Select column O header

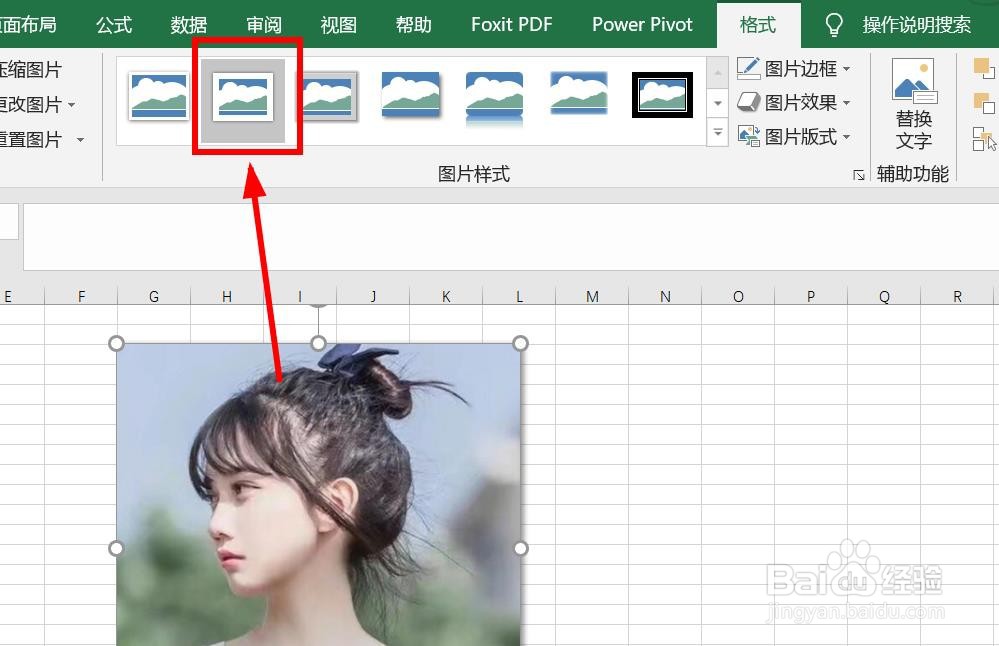(738, 296)
